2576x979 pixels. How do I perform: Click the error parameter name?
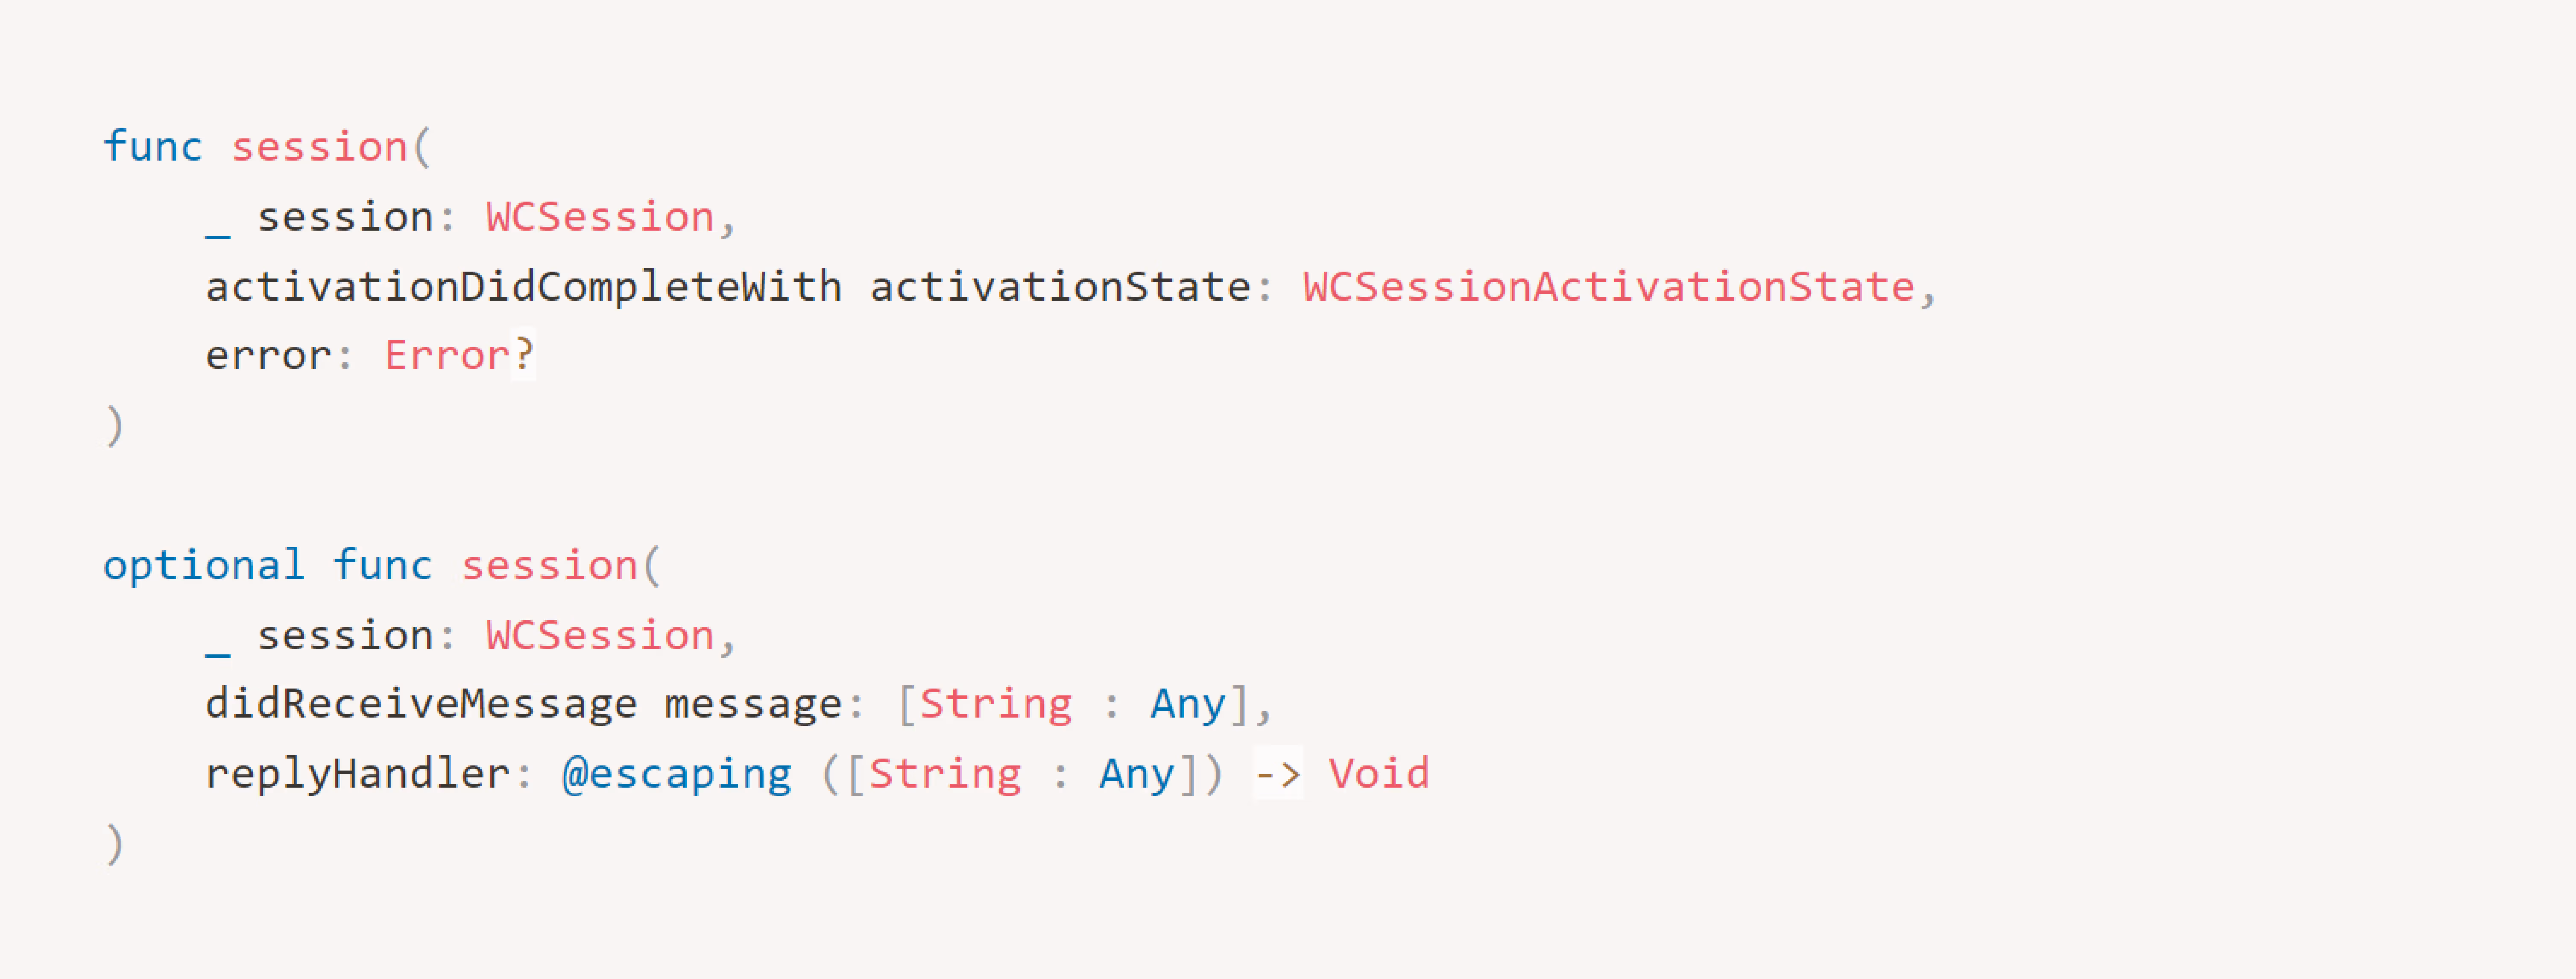[268, 356]
